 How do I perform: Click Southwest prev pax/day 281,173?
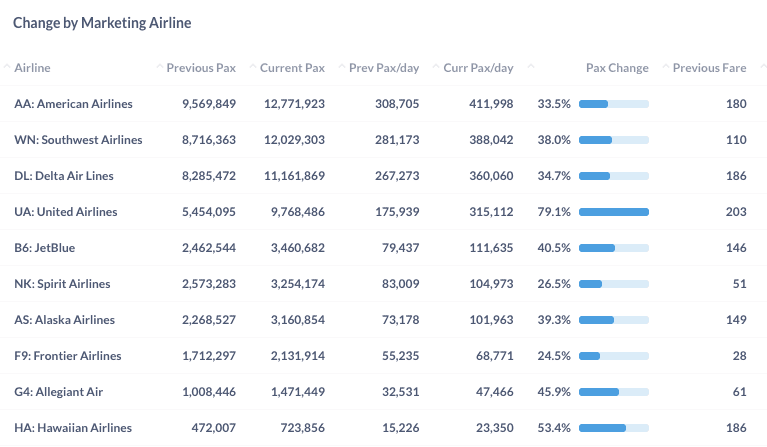pos(397,140)
